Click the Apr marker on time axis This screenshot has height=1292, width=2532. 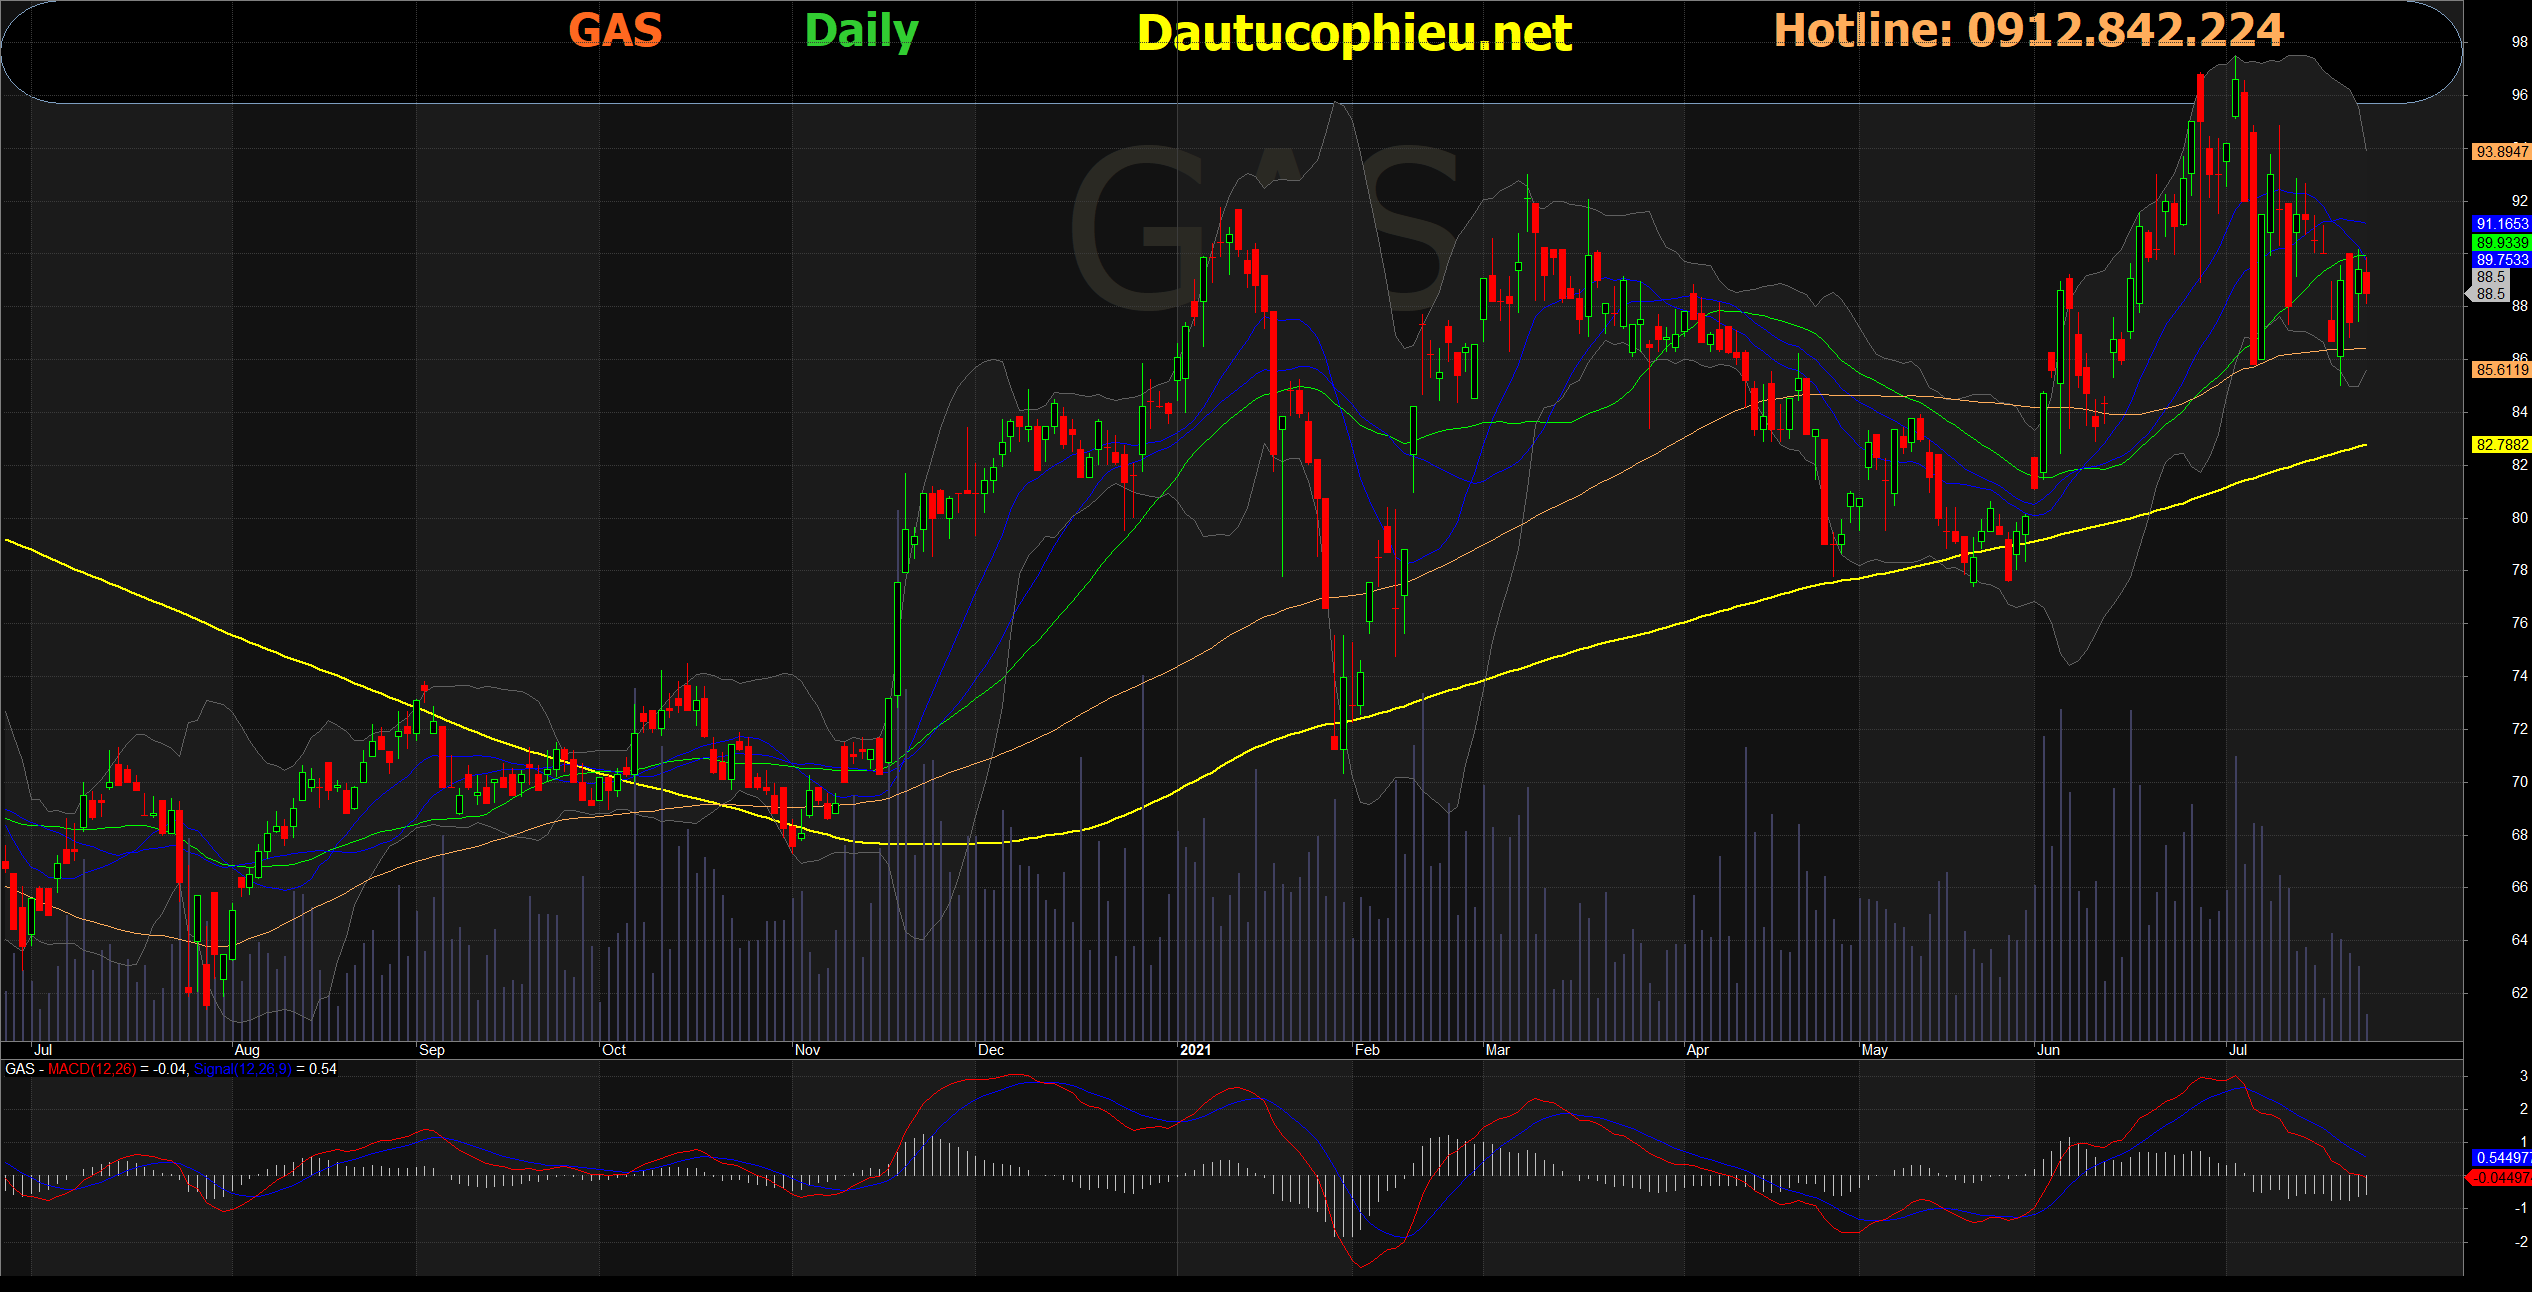coord(1697,1050)
